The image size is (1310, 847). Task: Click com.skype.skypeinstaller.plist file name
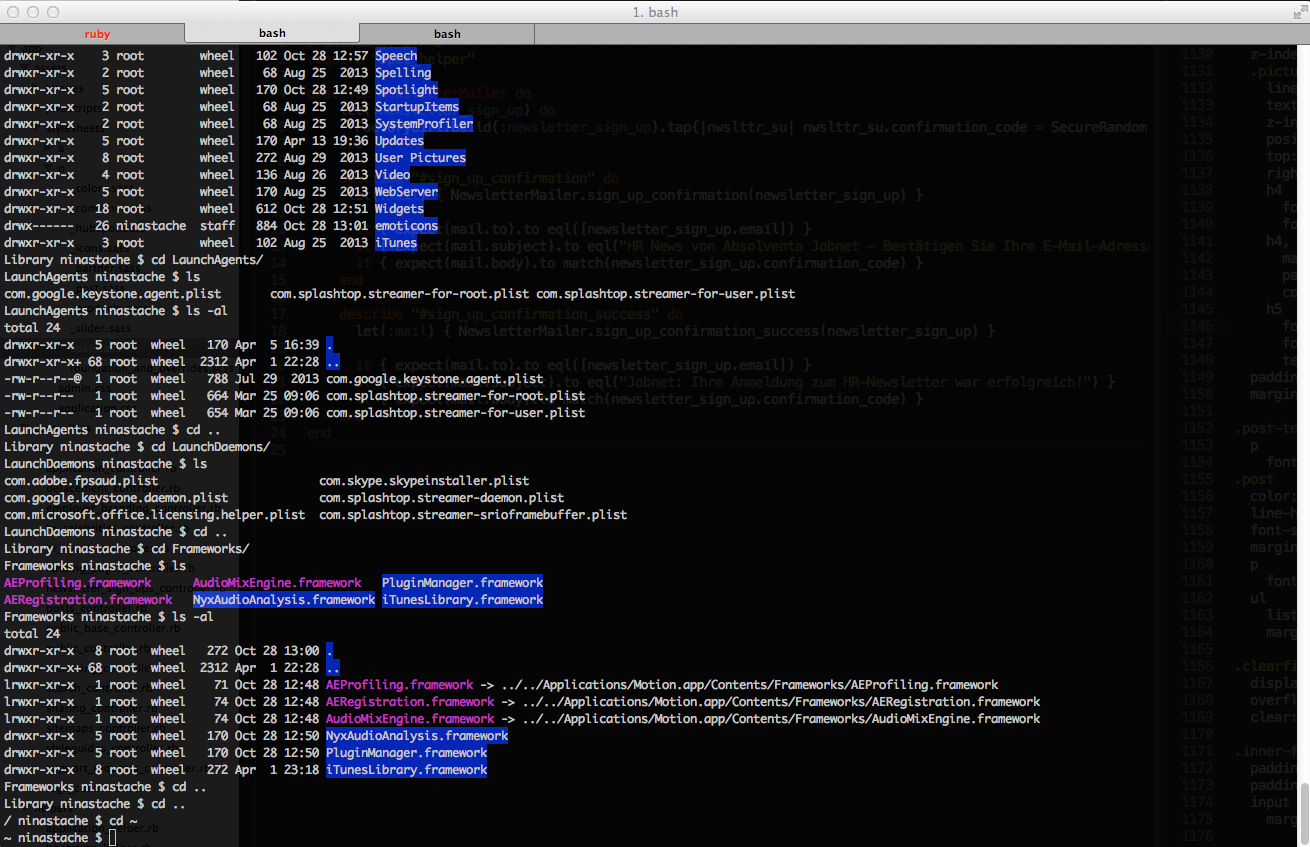424,481
